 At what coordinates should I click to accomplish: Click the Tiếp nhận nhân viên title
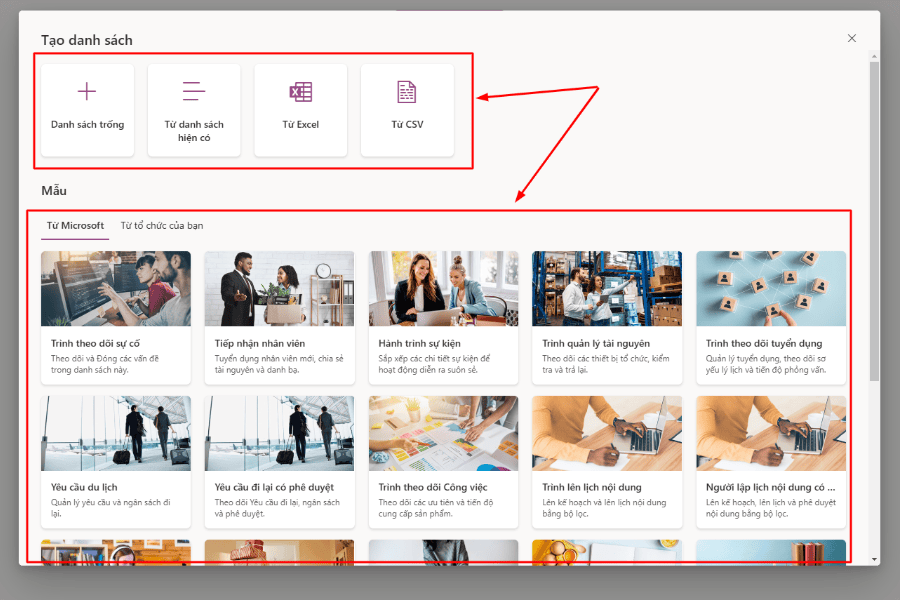click(260, 343)
